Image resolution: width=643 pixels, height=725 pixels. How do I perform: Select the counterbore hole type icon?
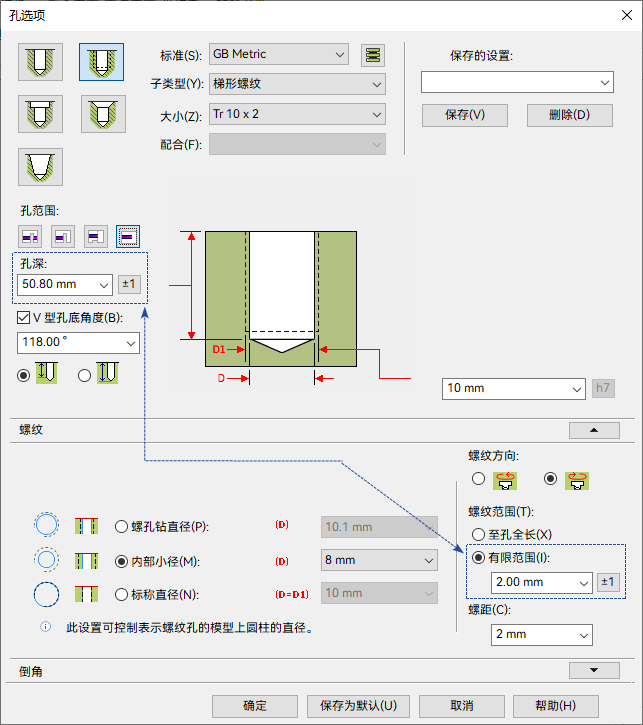(40, 114)
